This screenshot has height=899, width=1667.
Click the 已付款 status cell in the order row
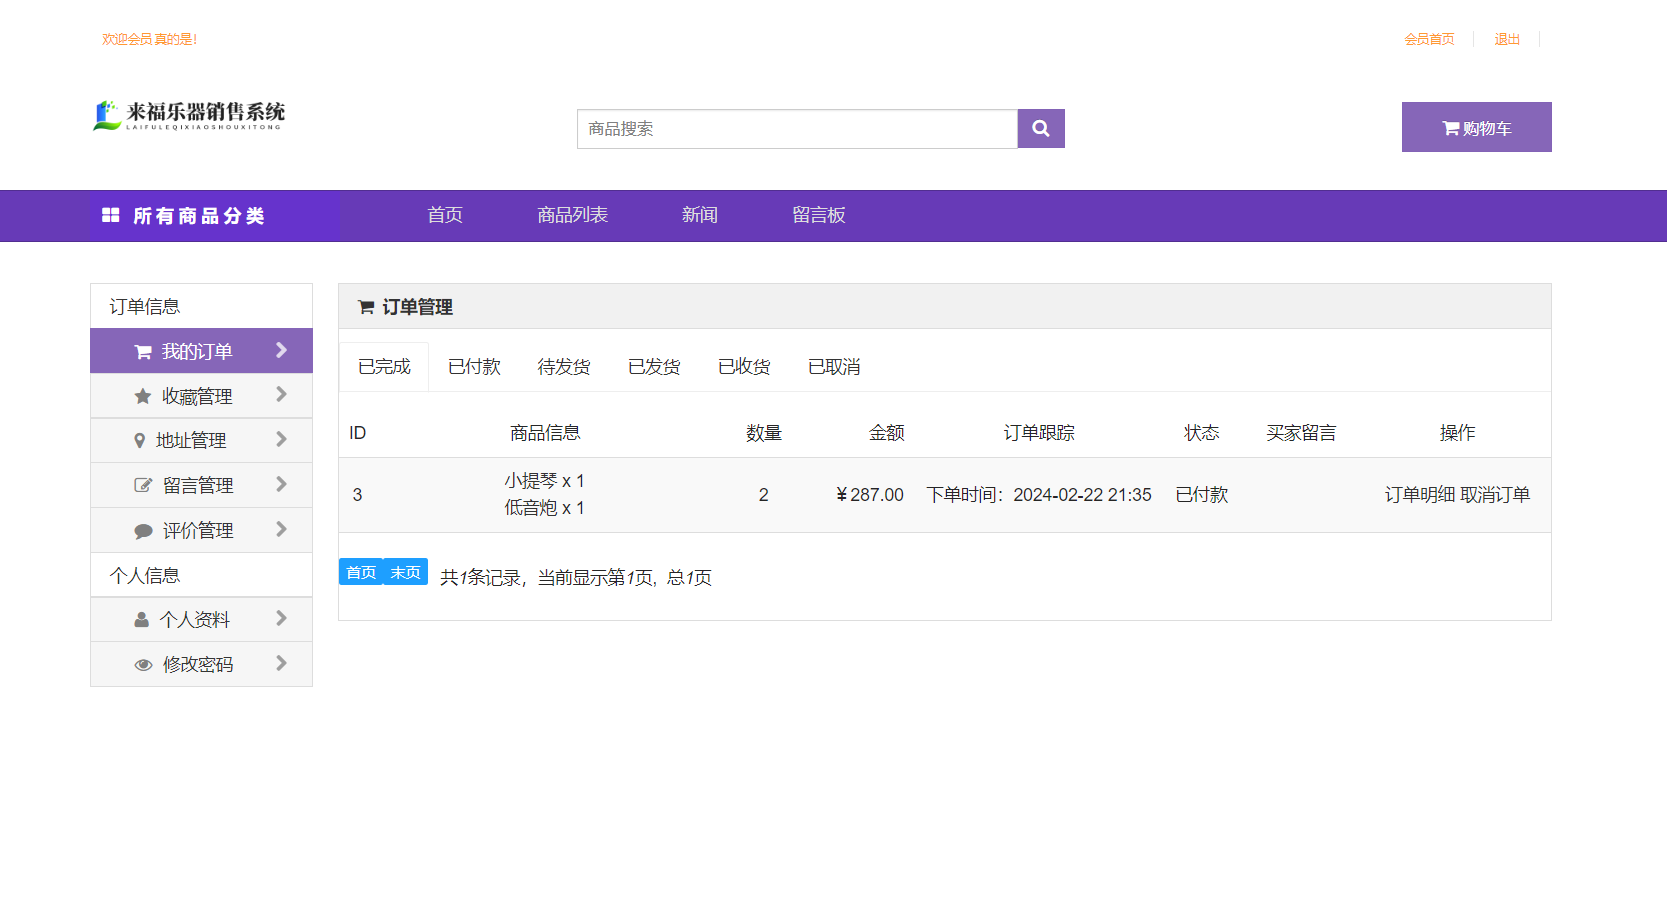[x=1201, y=495]
